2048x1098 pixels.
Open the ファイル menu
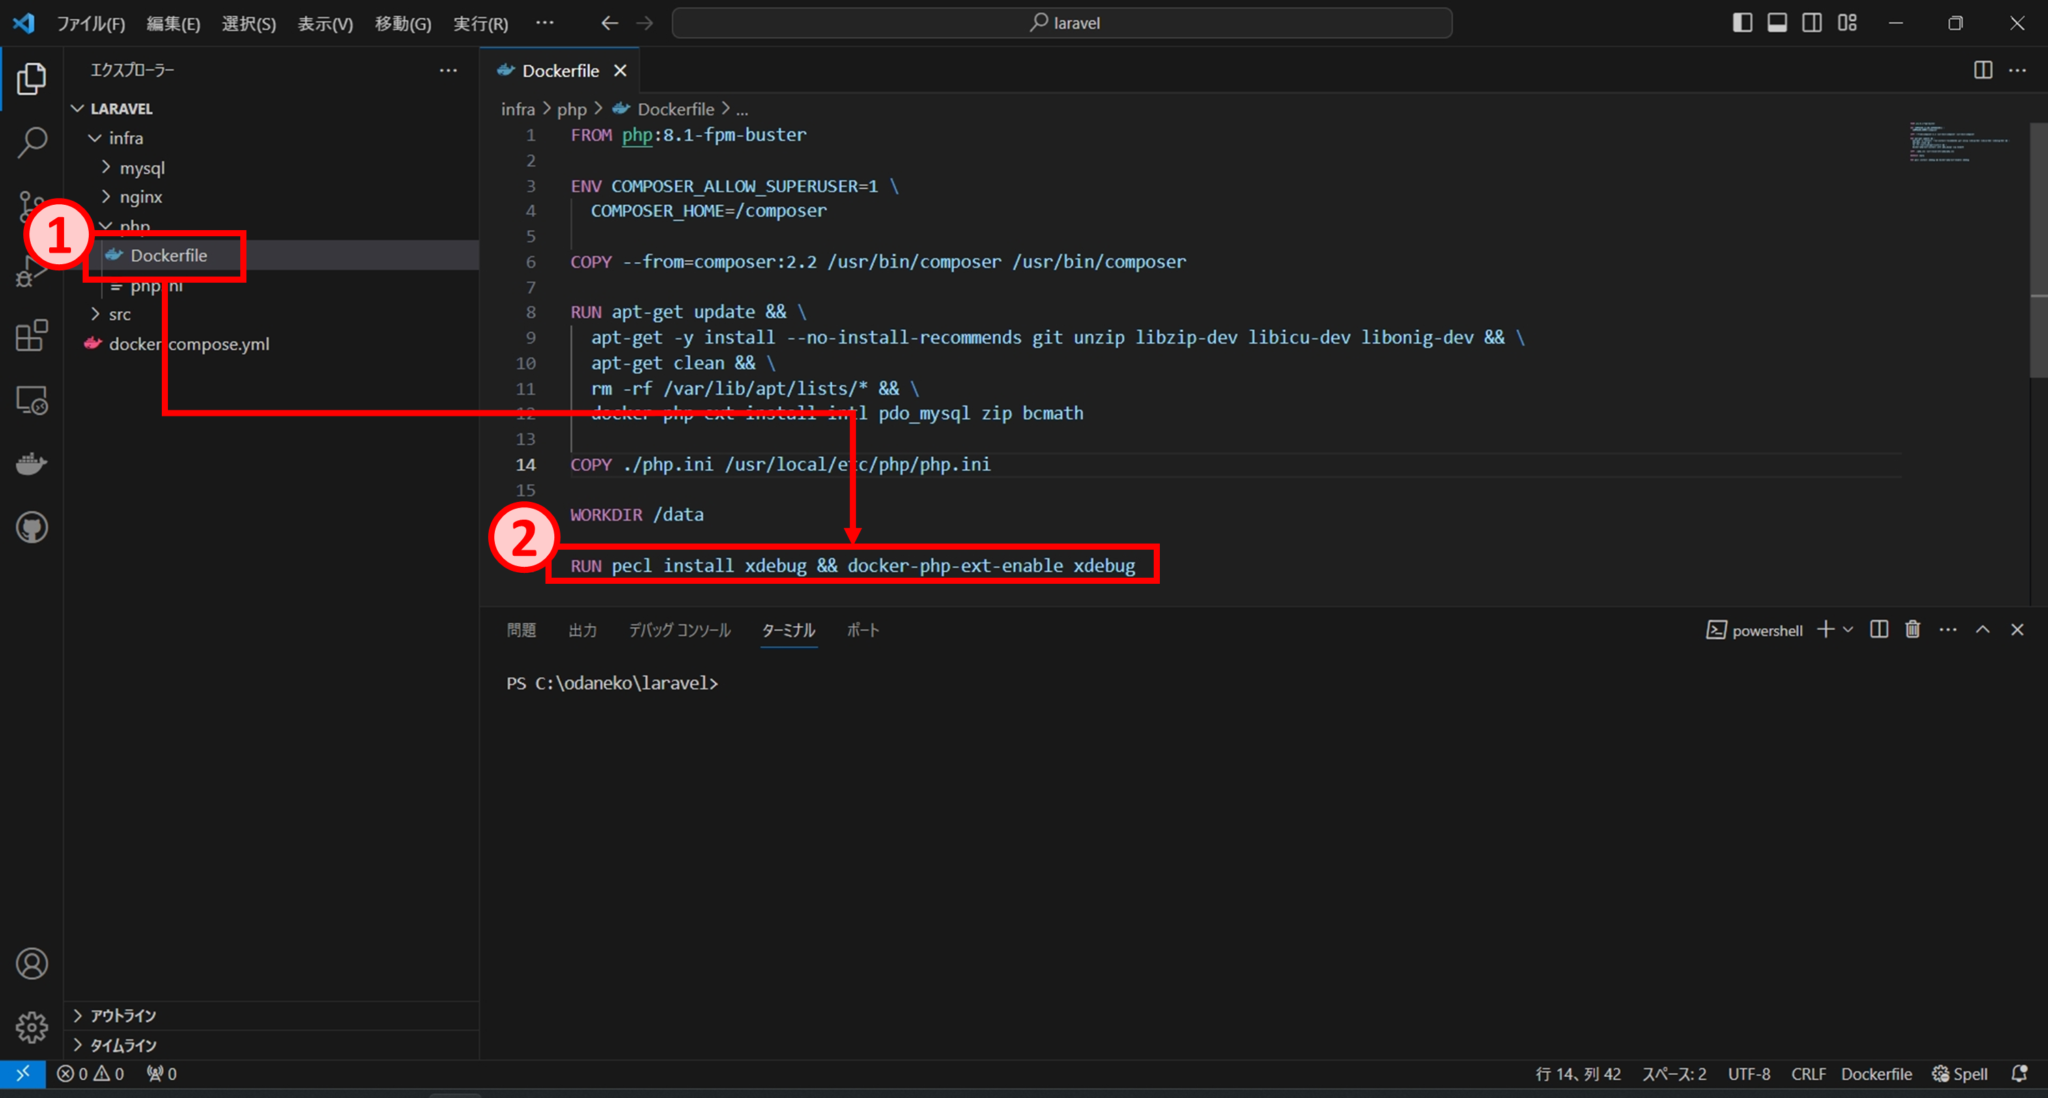pos(92,22)
